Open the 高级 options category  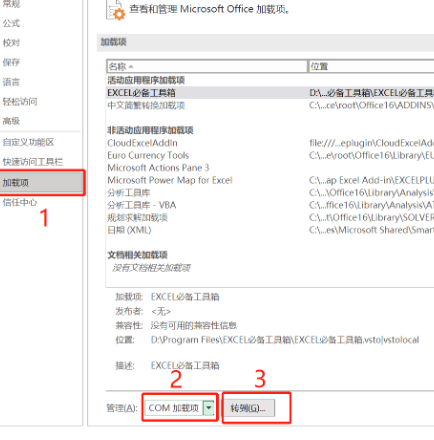pos(11,121)
